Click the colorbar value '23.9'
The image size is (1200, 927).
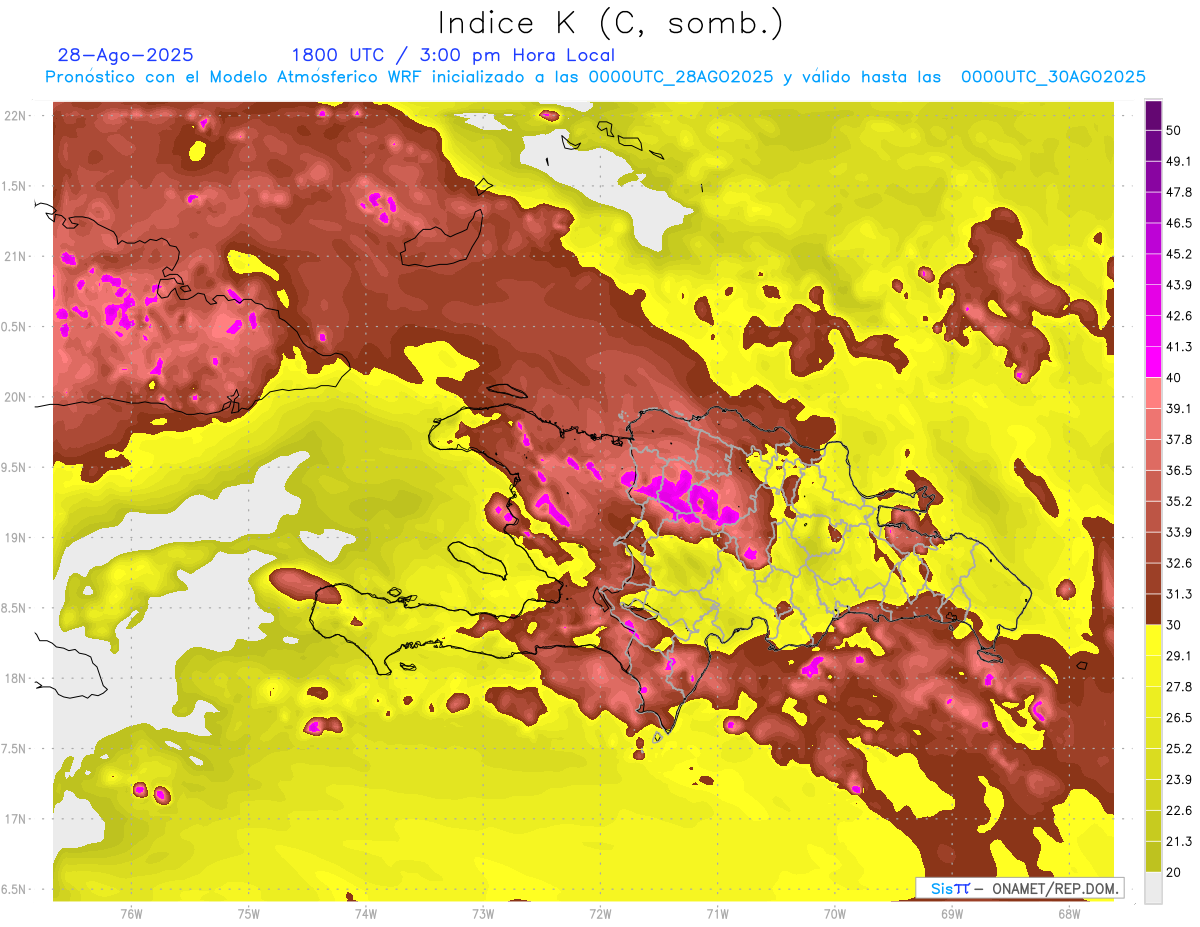click(x=1179, y=779)
